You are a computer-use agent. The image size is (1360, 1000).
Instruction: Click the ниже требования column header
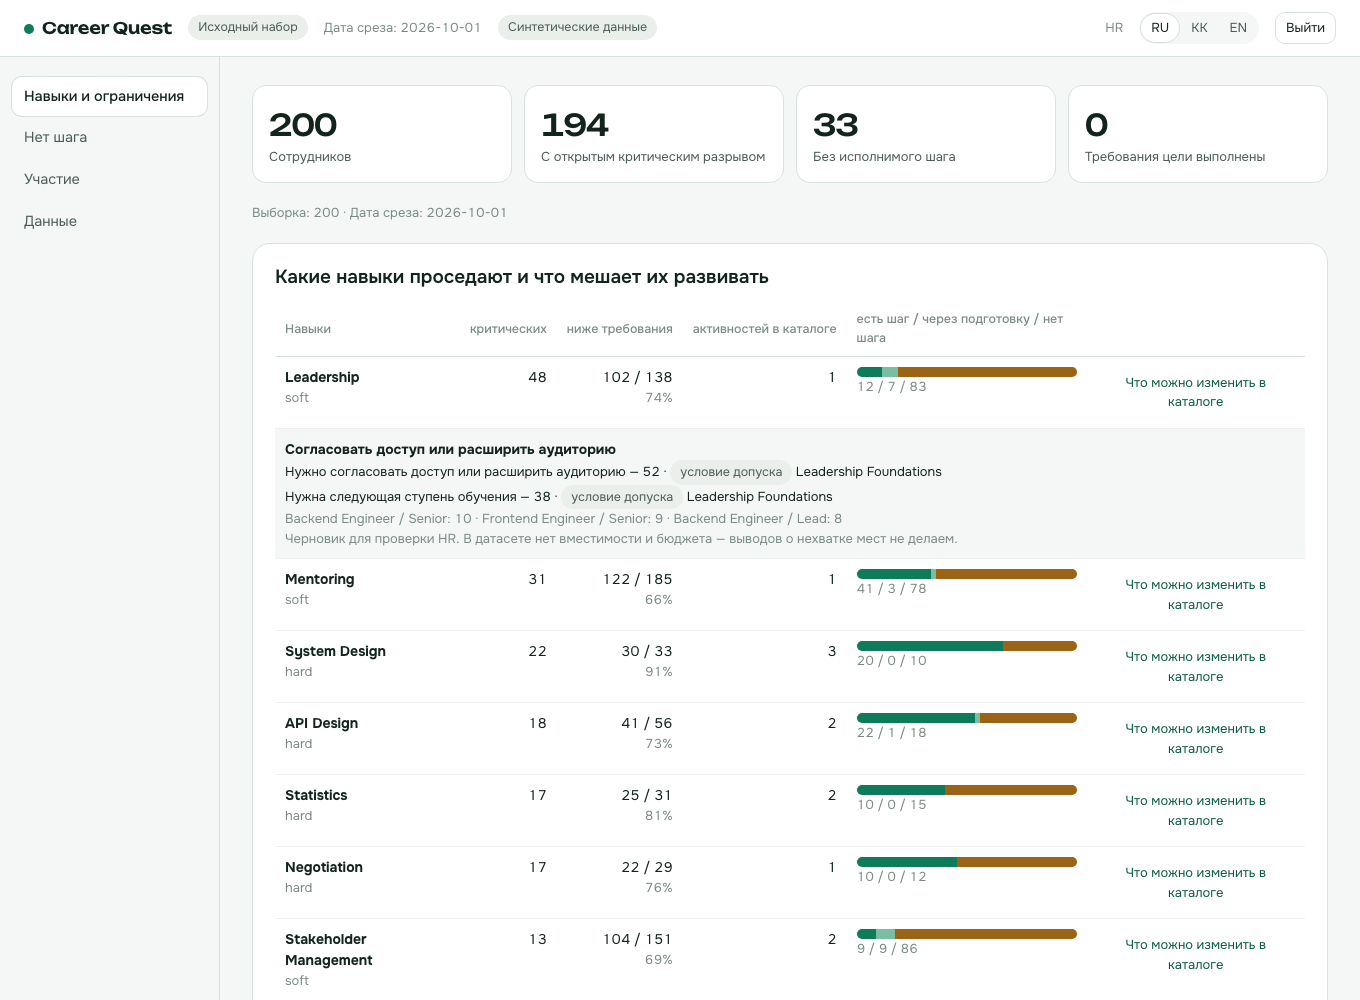(619, 329)
